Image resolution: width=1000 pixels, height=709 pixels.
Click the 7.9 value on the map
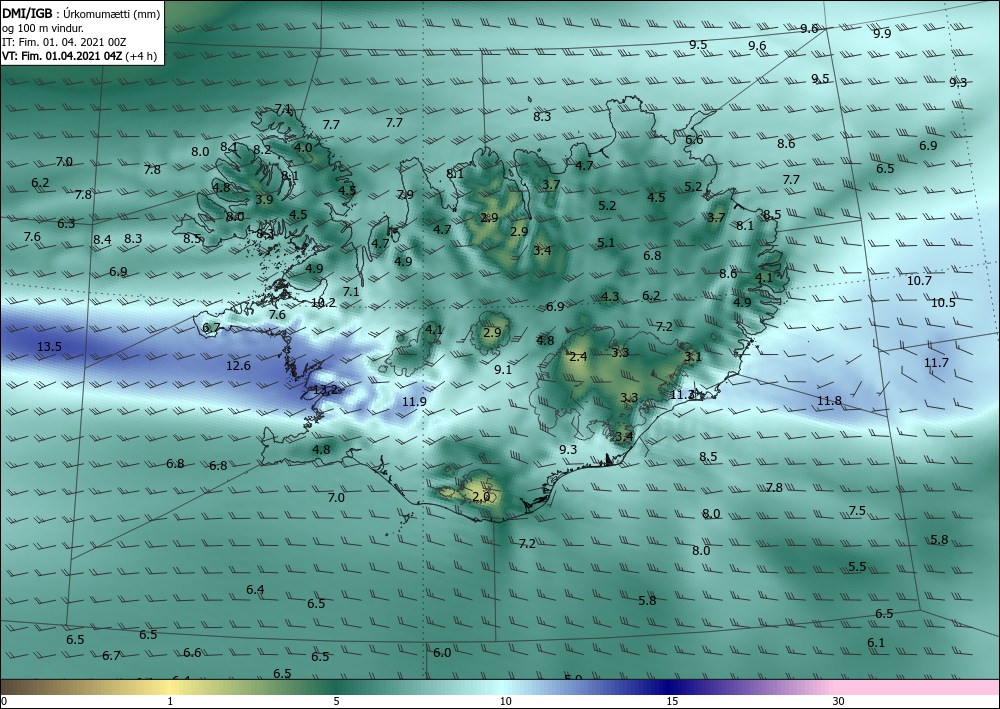click(x=405, y=194)
